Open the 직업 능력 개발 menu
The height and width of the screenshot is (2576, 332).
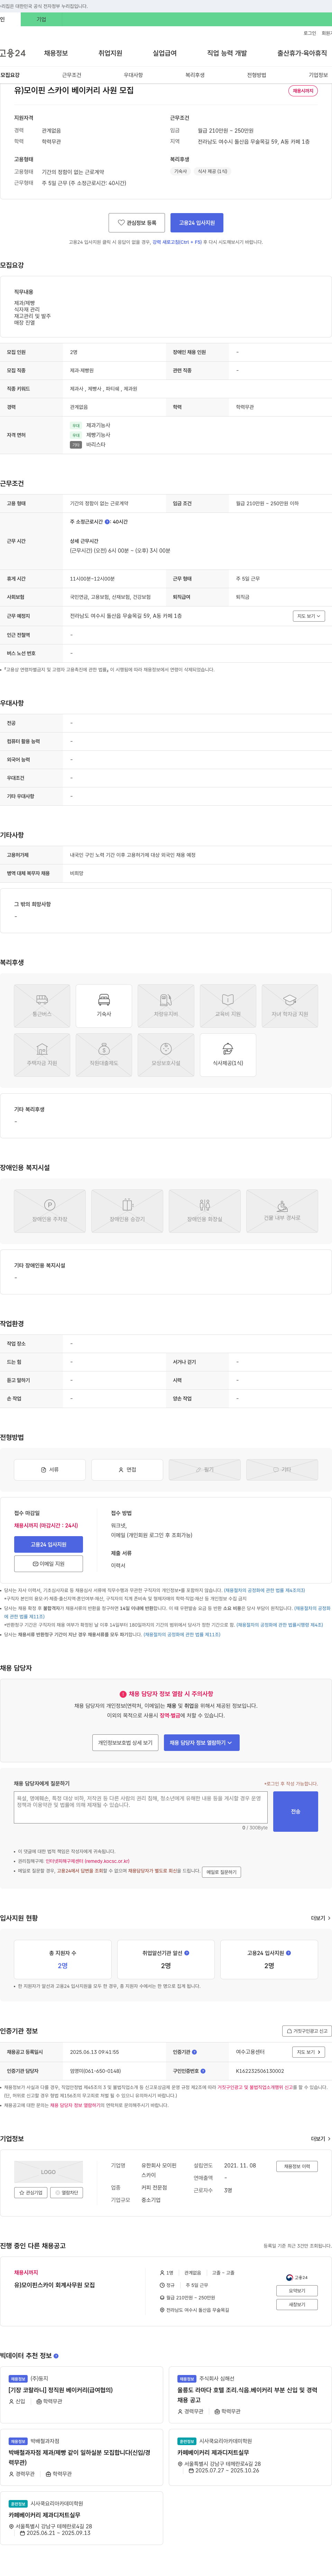[227, 53]
